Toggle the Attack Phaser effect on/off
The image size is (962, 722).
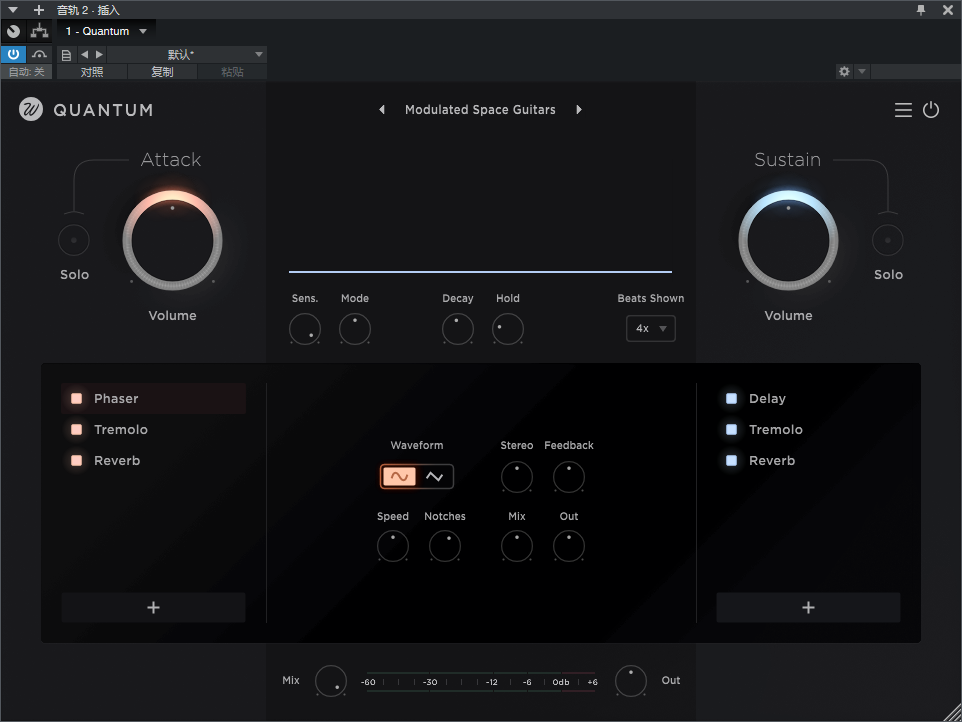77,399
